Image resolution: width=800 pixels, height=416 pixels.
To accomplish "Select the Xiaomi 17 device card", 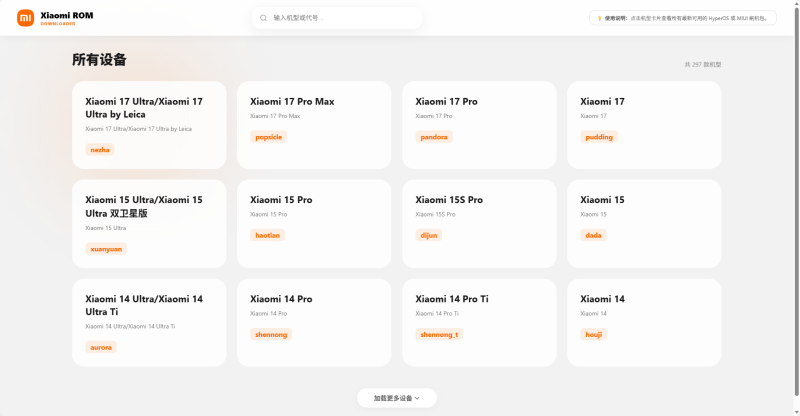I will (644, 124).
